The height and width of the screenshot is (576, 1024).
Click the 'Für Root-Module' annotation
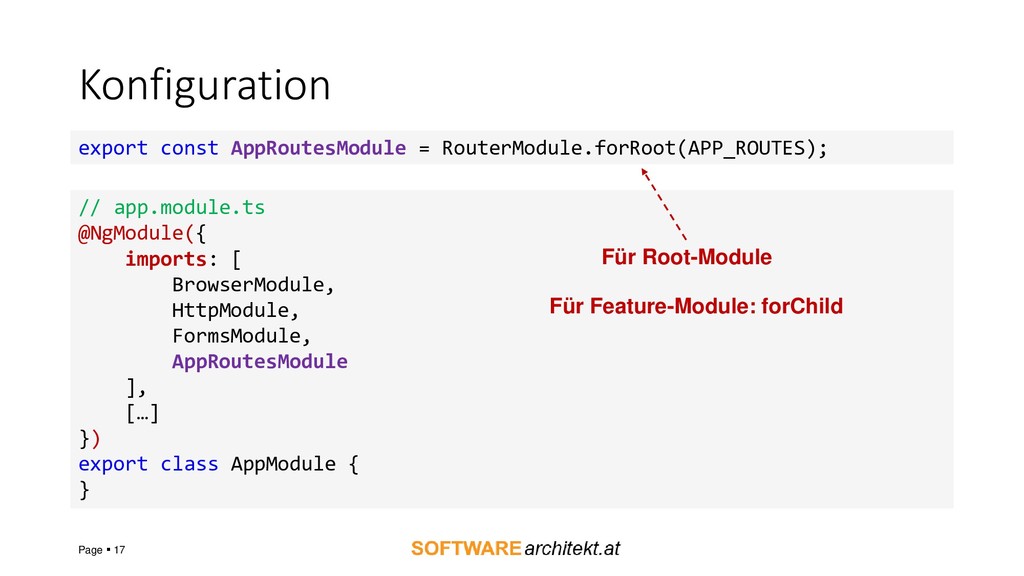pos(686,257)
